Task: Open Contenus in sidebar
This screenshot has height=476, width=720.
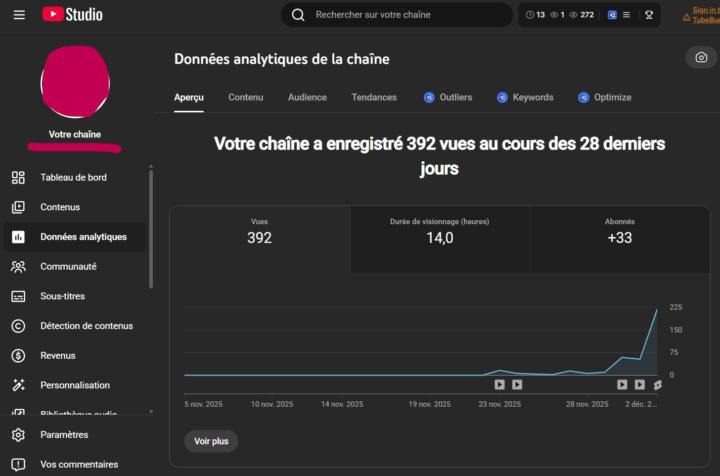Action: [73, 207]
